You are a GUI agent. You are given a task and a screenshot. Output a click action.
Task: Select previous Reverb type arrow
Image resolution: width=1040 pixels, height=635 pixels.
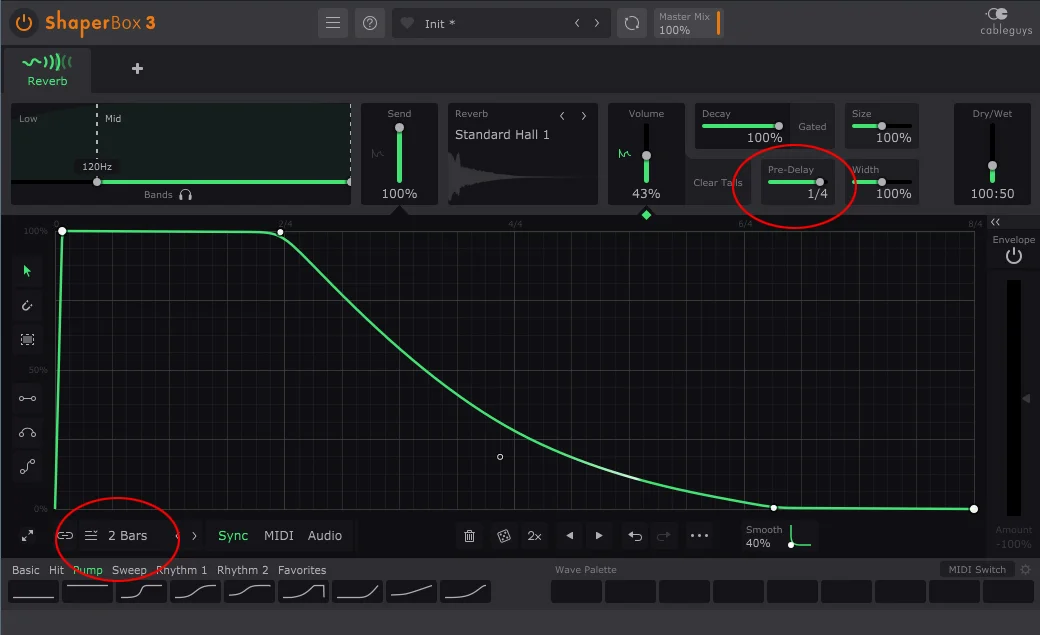click(562, 115)
